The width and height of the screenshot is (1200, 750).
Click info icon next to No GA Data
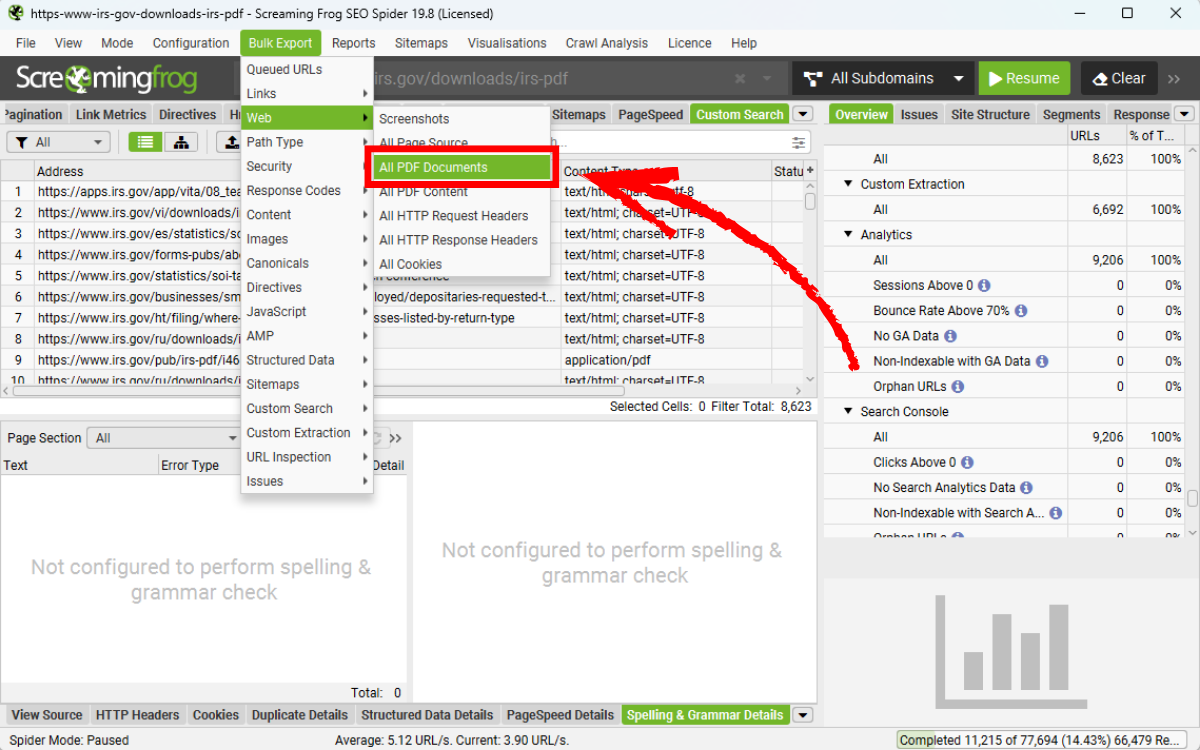click(950, 336)
